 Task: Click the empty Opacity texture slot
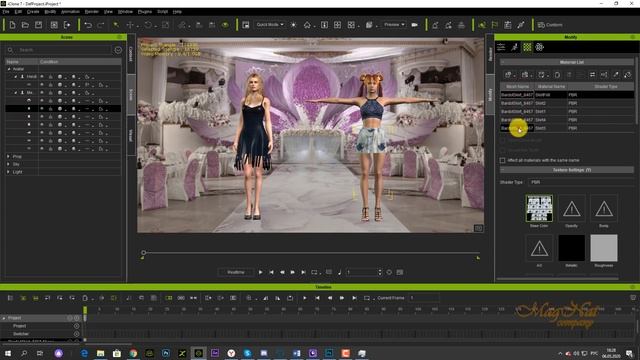[x=571, y=209]
